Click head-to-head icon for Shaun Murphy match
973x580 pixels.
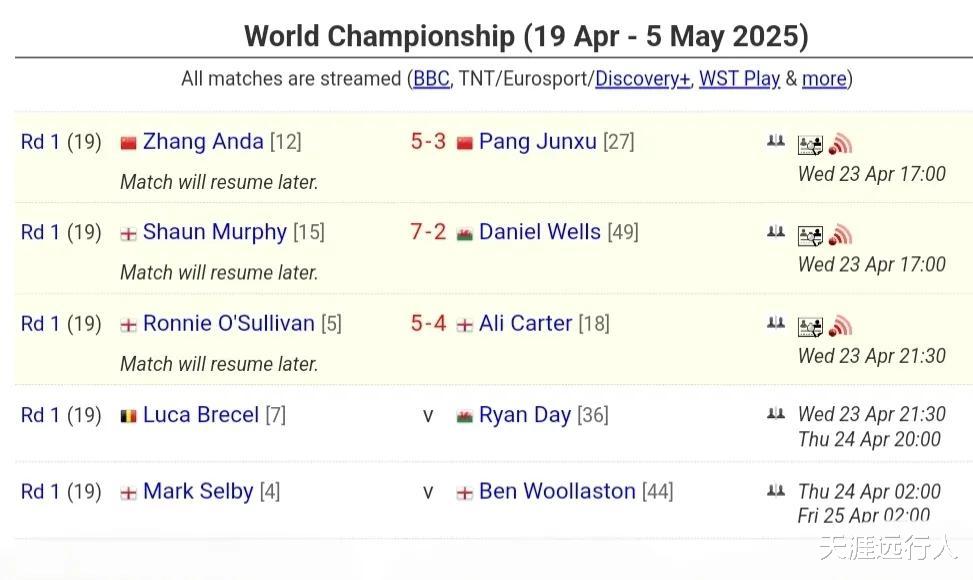[775, 232]
